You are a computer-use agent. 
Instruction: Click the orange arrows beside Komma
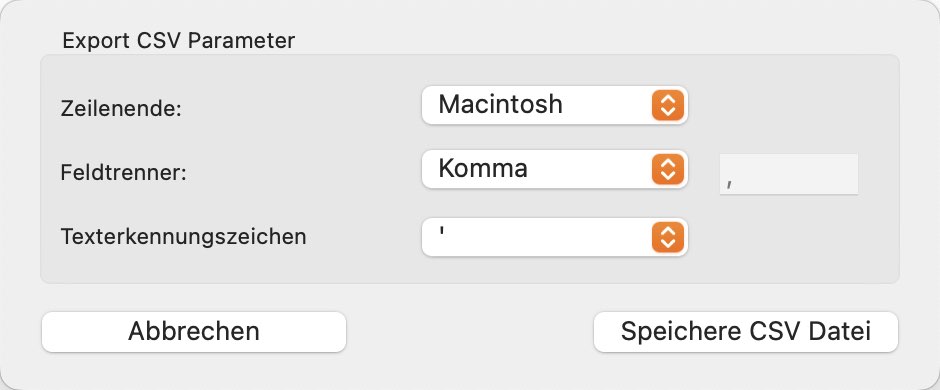point(668,170)
